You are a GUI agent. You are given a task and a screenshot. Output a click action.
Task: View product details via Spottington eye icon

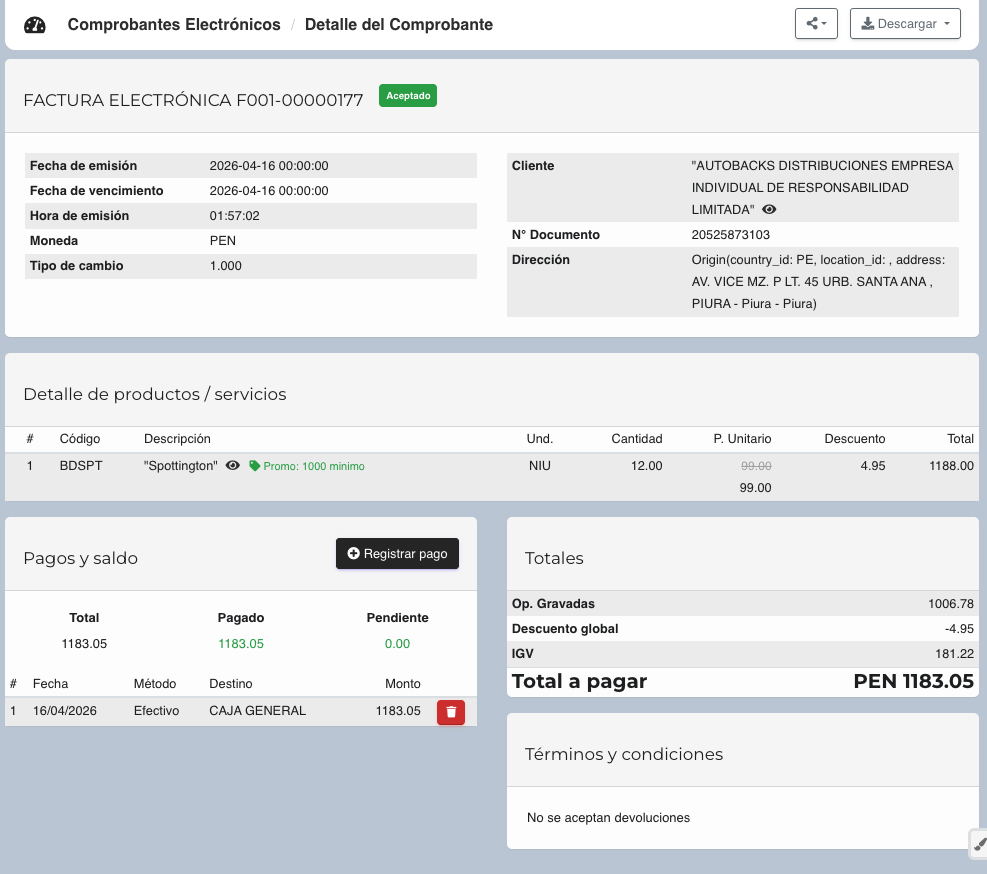(x=233, y=466)
